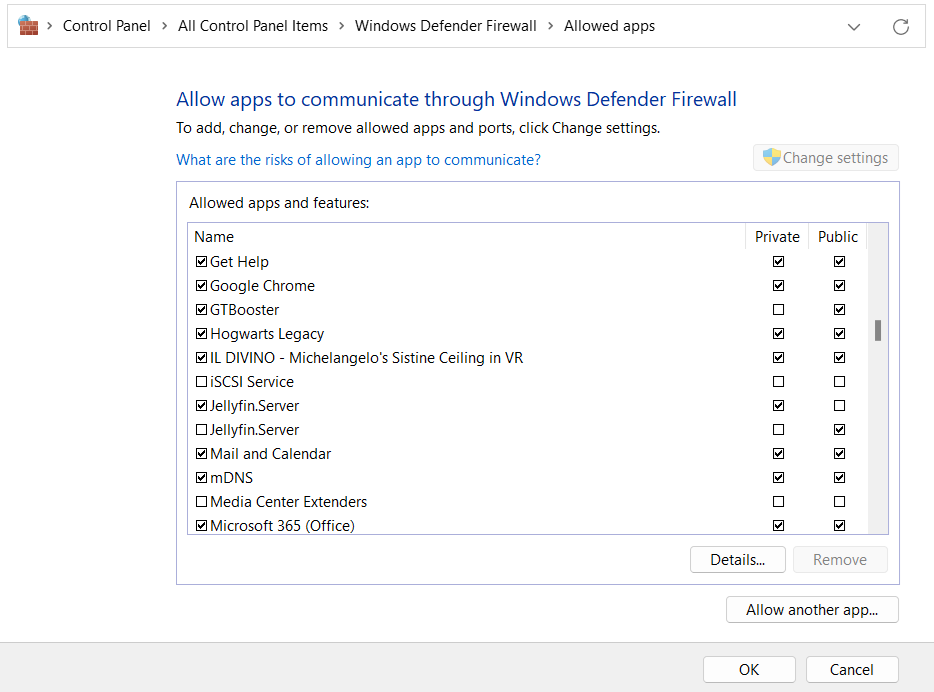Go to All Control Panel Items breadcrumb
Screen dimensions: 934x692
coord(253,26)
